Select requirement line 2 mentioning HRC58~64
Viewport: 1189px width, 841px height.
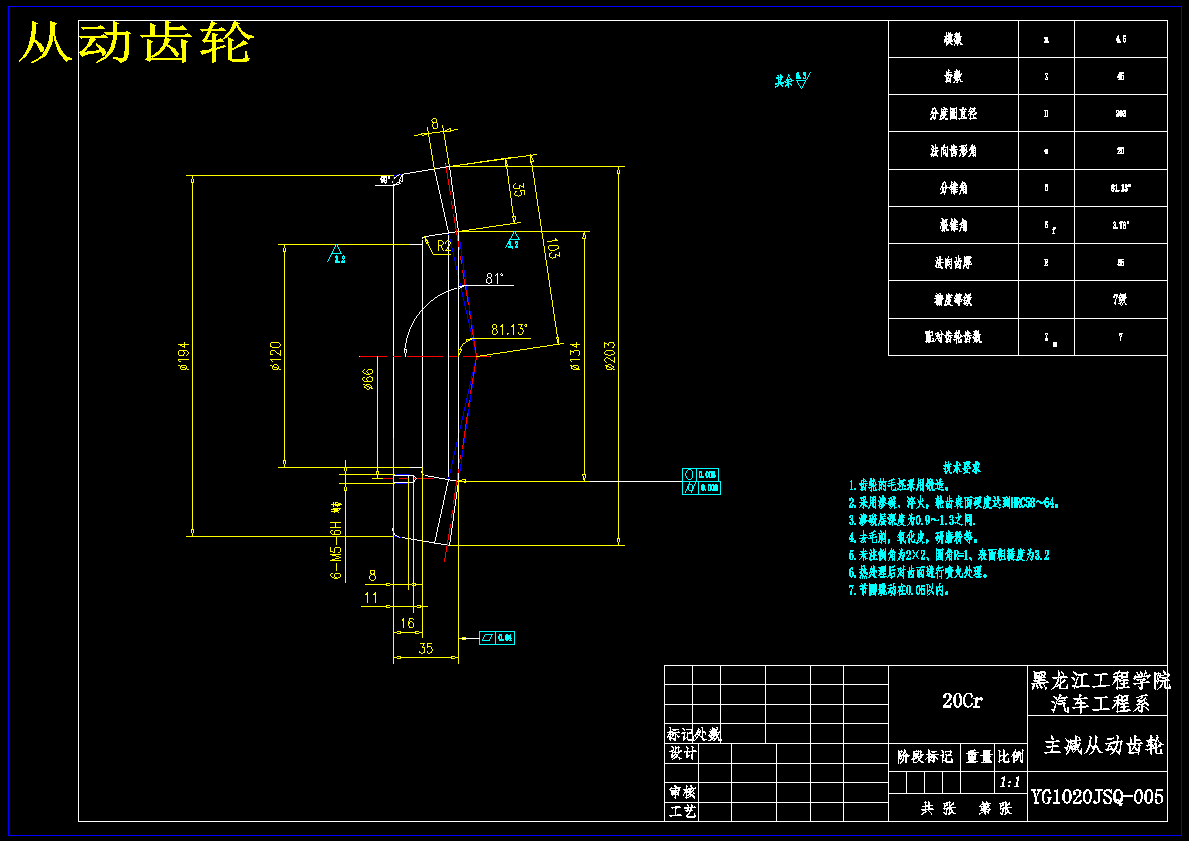point(953,503)
